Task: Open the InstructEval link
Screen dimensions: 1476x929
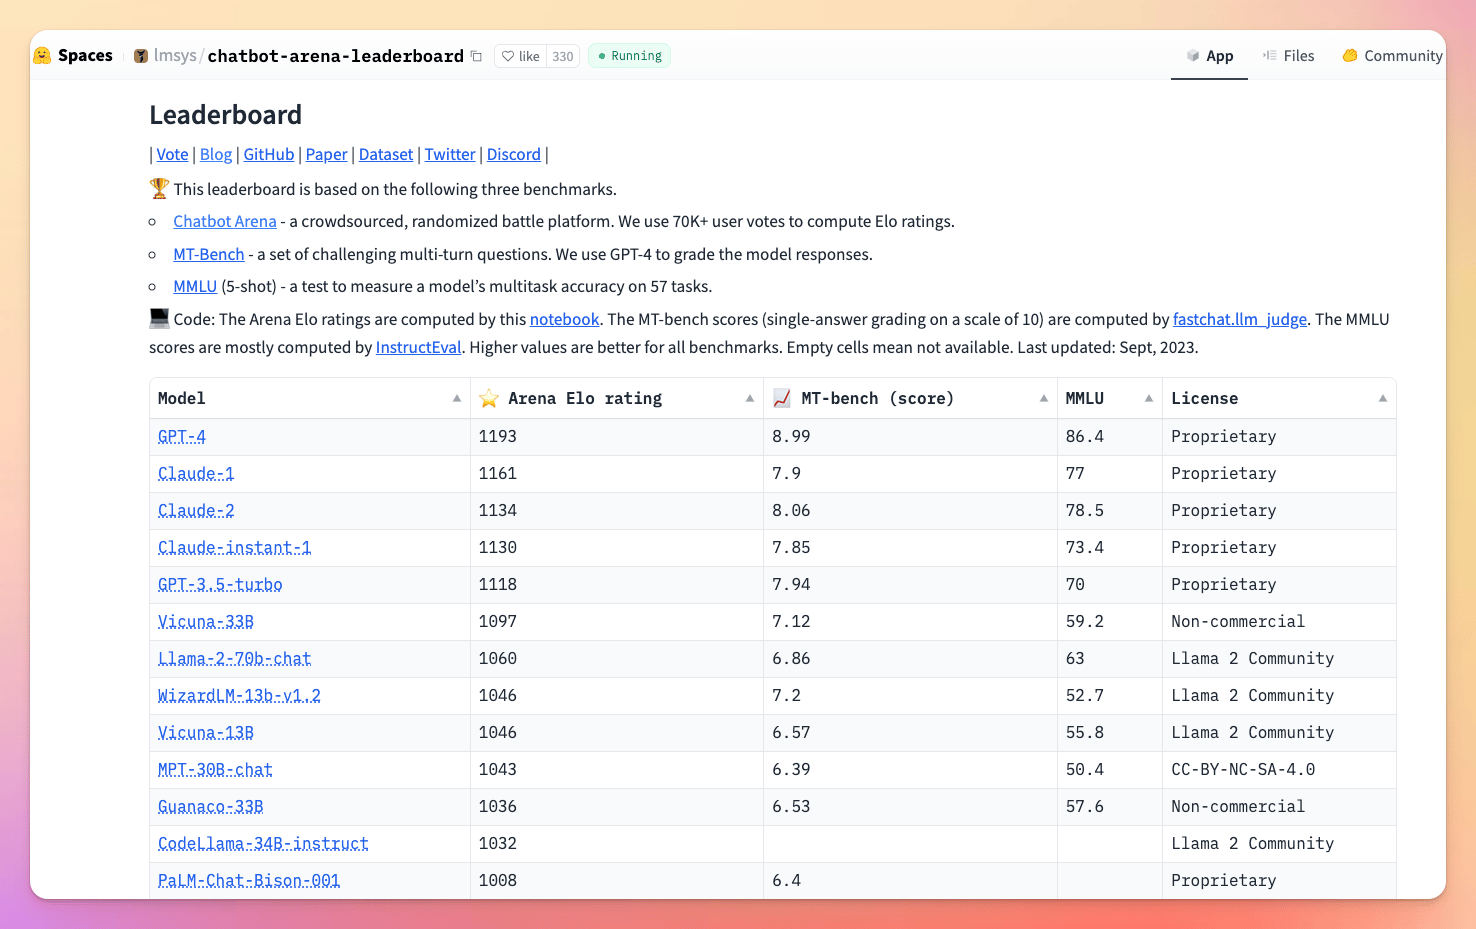Action: click(x=419, y=347)
